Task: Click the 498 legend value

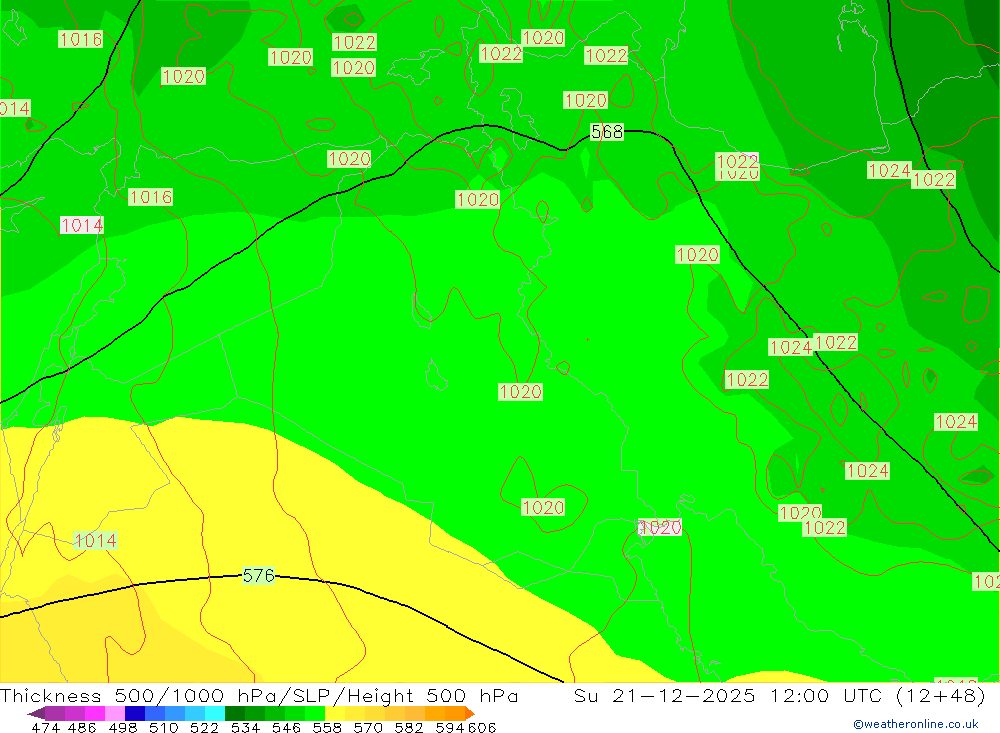Action: tap(122, 727)
